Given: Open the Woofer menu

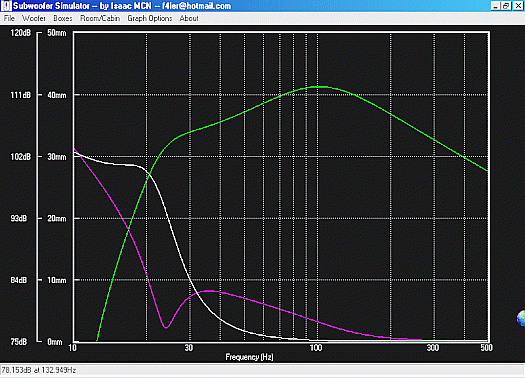Looking at the screenshot, I should (x=34, y=18).
